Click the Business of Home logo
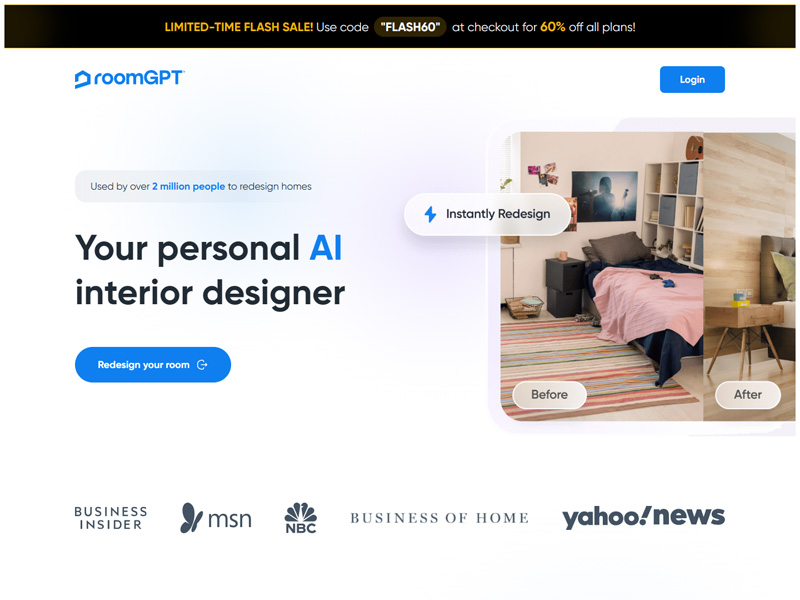The height and width of the screenshot is (600, 800). (x=439, y=518)
